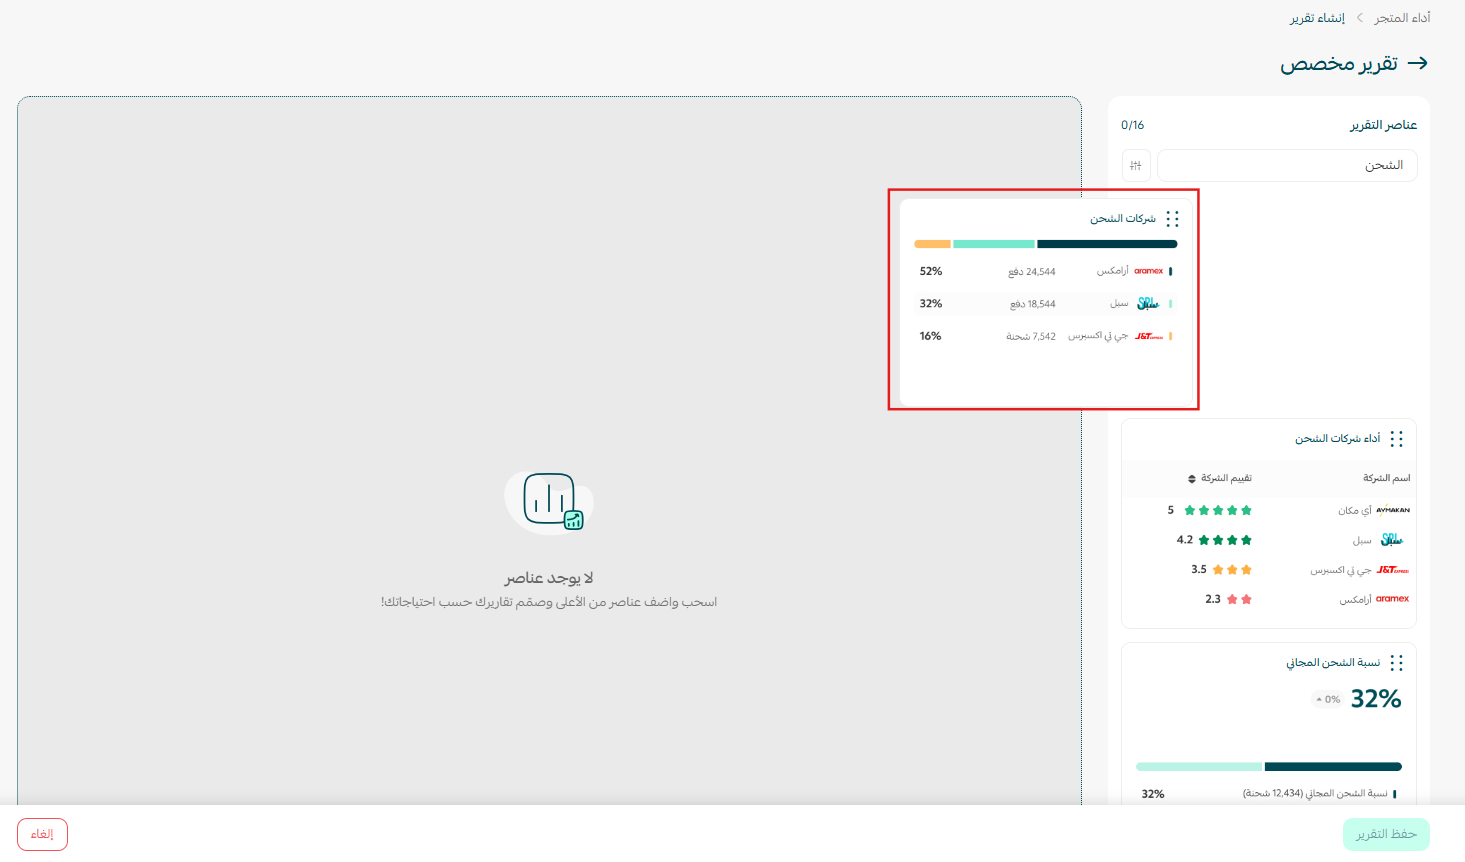Image resolution: width=1465 pixels, height=862 pixels.
Task: Click the back arrow beside تقرير مخصص
Action: pyautogui.click(x=1417, y=64)
